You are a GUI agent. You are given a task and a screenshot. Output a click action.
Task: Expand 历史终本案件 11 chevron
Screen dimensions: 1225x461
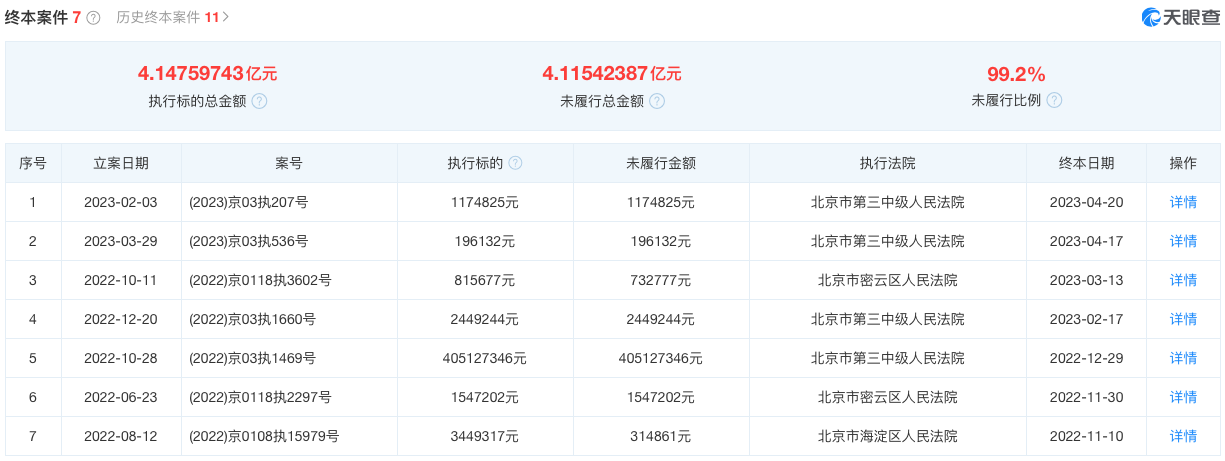click(226, 17)
